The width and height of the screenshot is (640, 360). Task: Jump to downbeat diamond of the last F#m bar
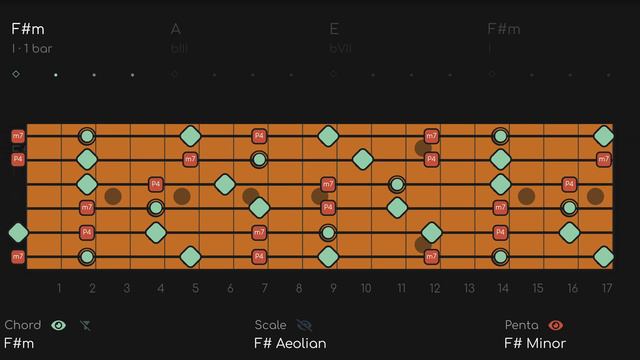tap(492, 74)
